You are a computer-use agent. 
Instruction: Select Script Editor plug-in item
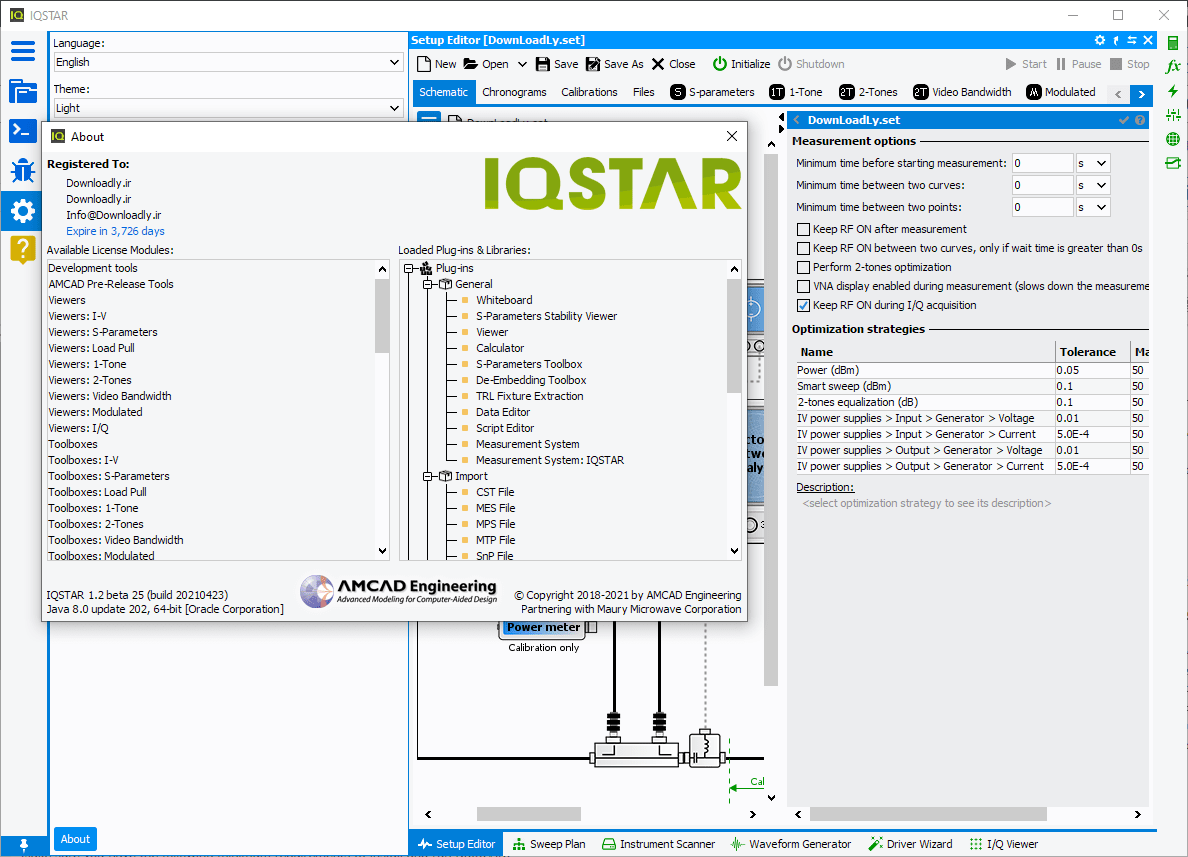coord(505,428)
